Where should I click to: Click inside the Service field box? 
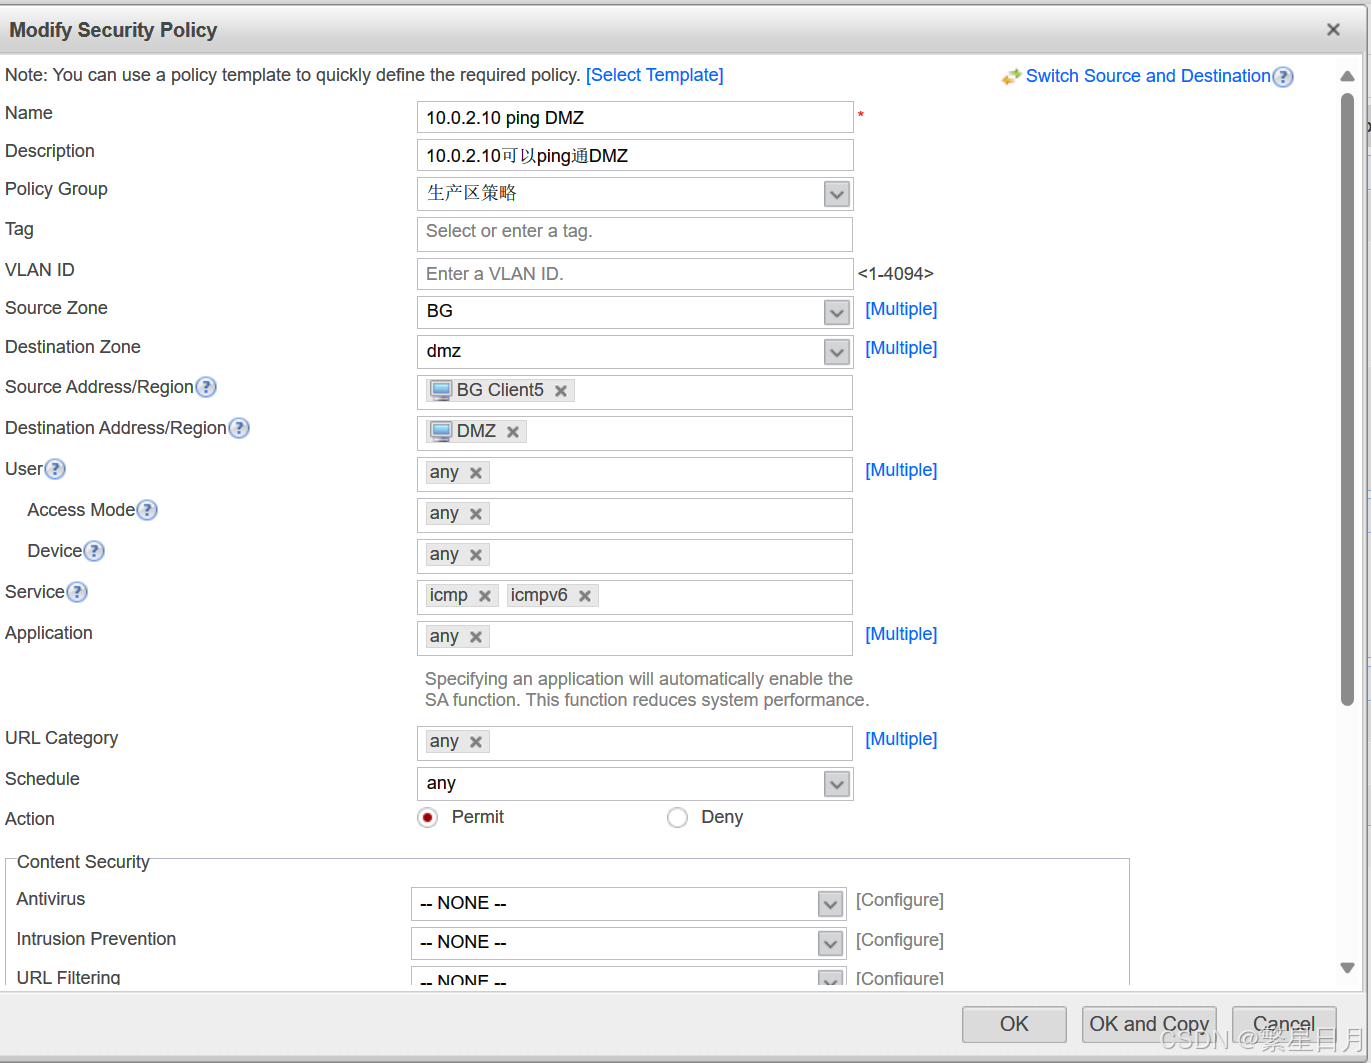[635, 597]
